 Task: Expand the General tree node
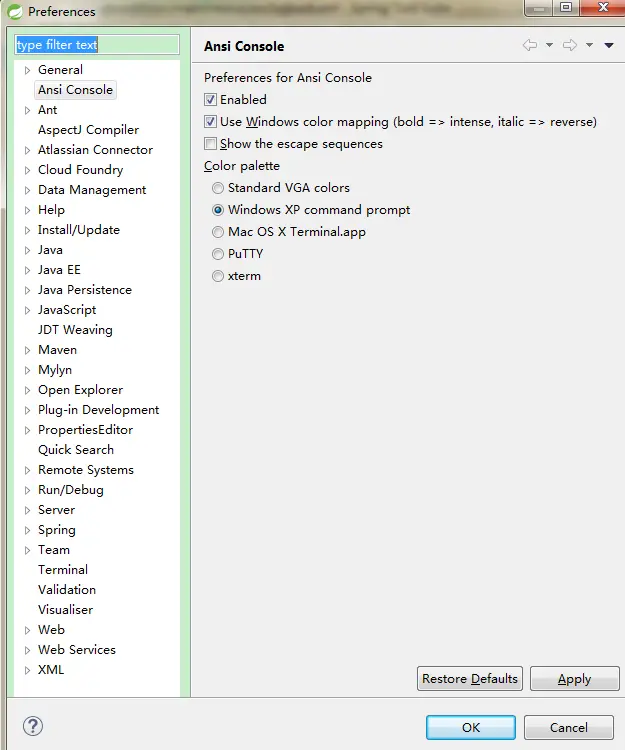(x=27, y=70)
